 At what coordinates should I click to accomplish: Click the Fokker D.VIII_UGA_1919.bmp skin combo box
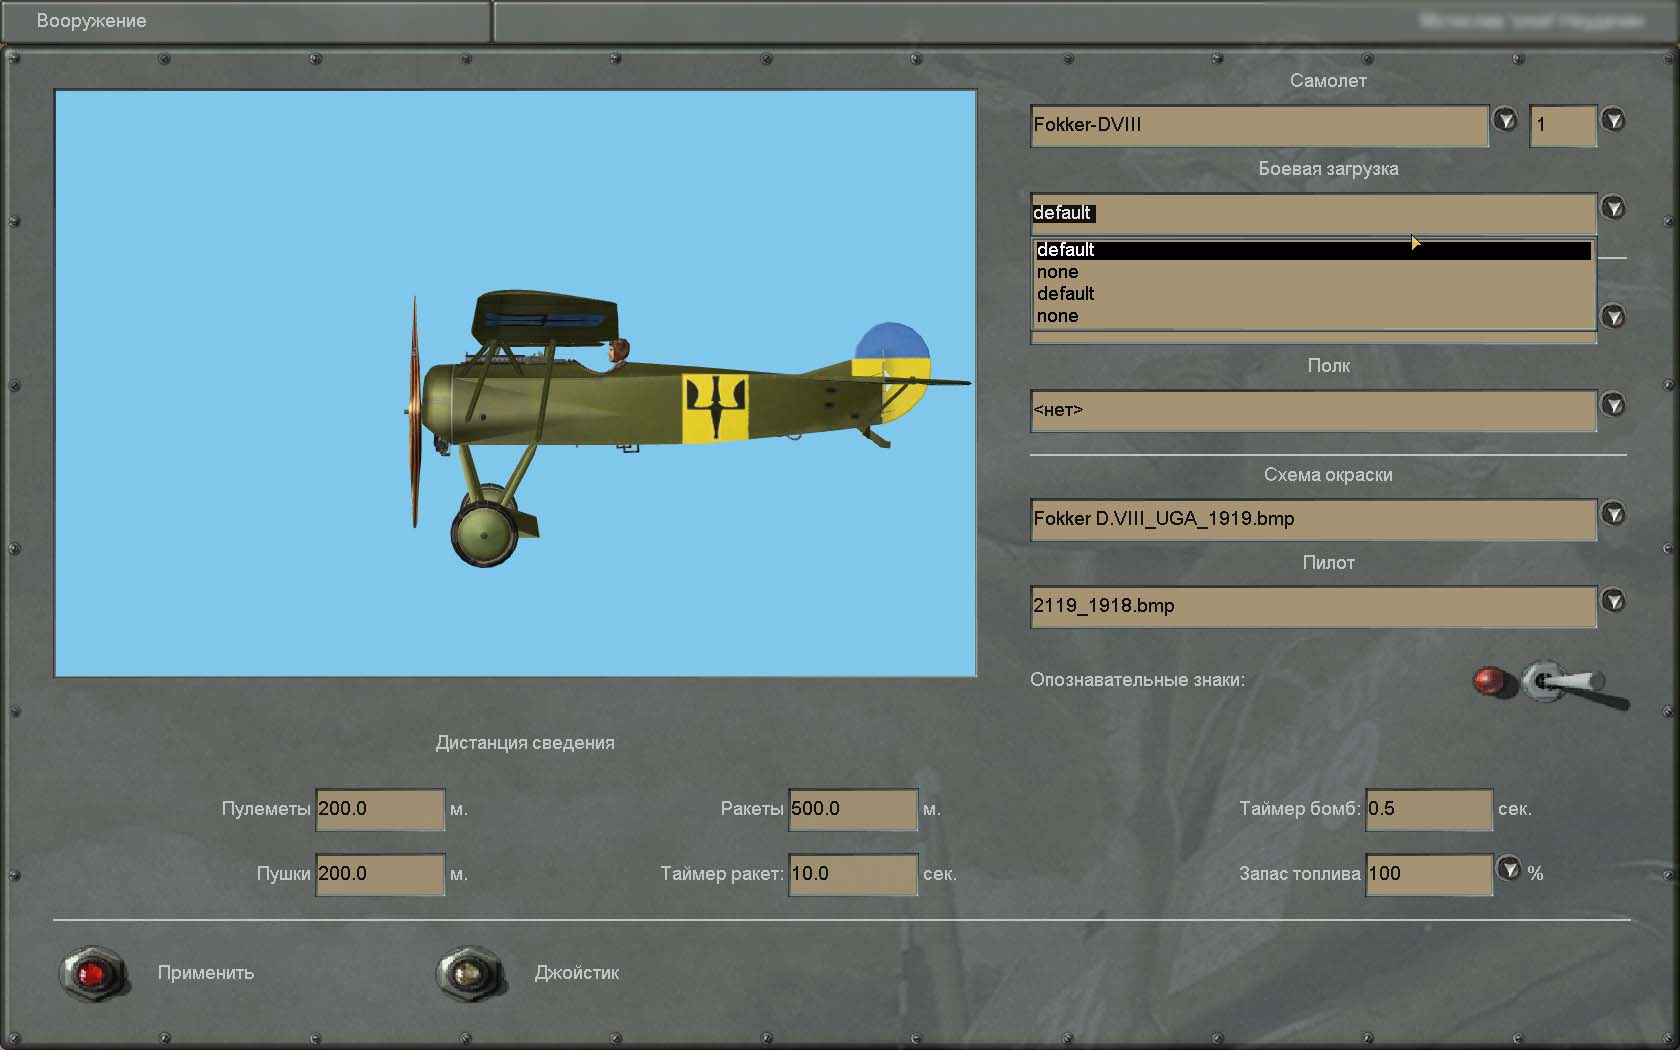[x=1312, y=519]
